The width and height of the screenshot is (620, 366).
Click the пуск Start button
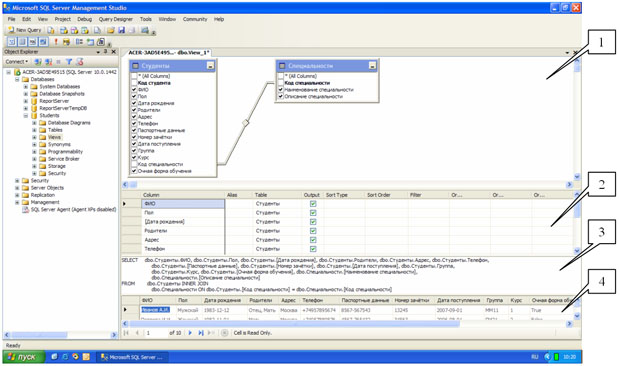(x=24, y=357)
